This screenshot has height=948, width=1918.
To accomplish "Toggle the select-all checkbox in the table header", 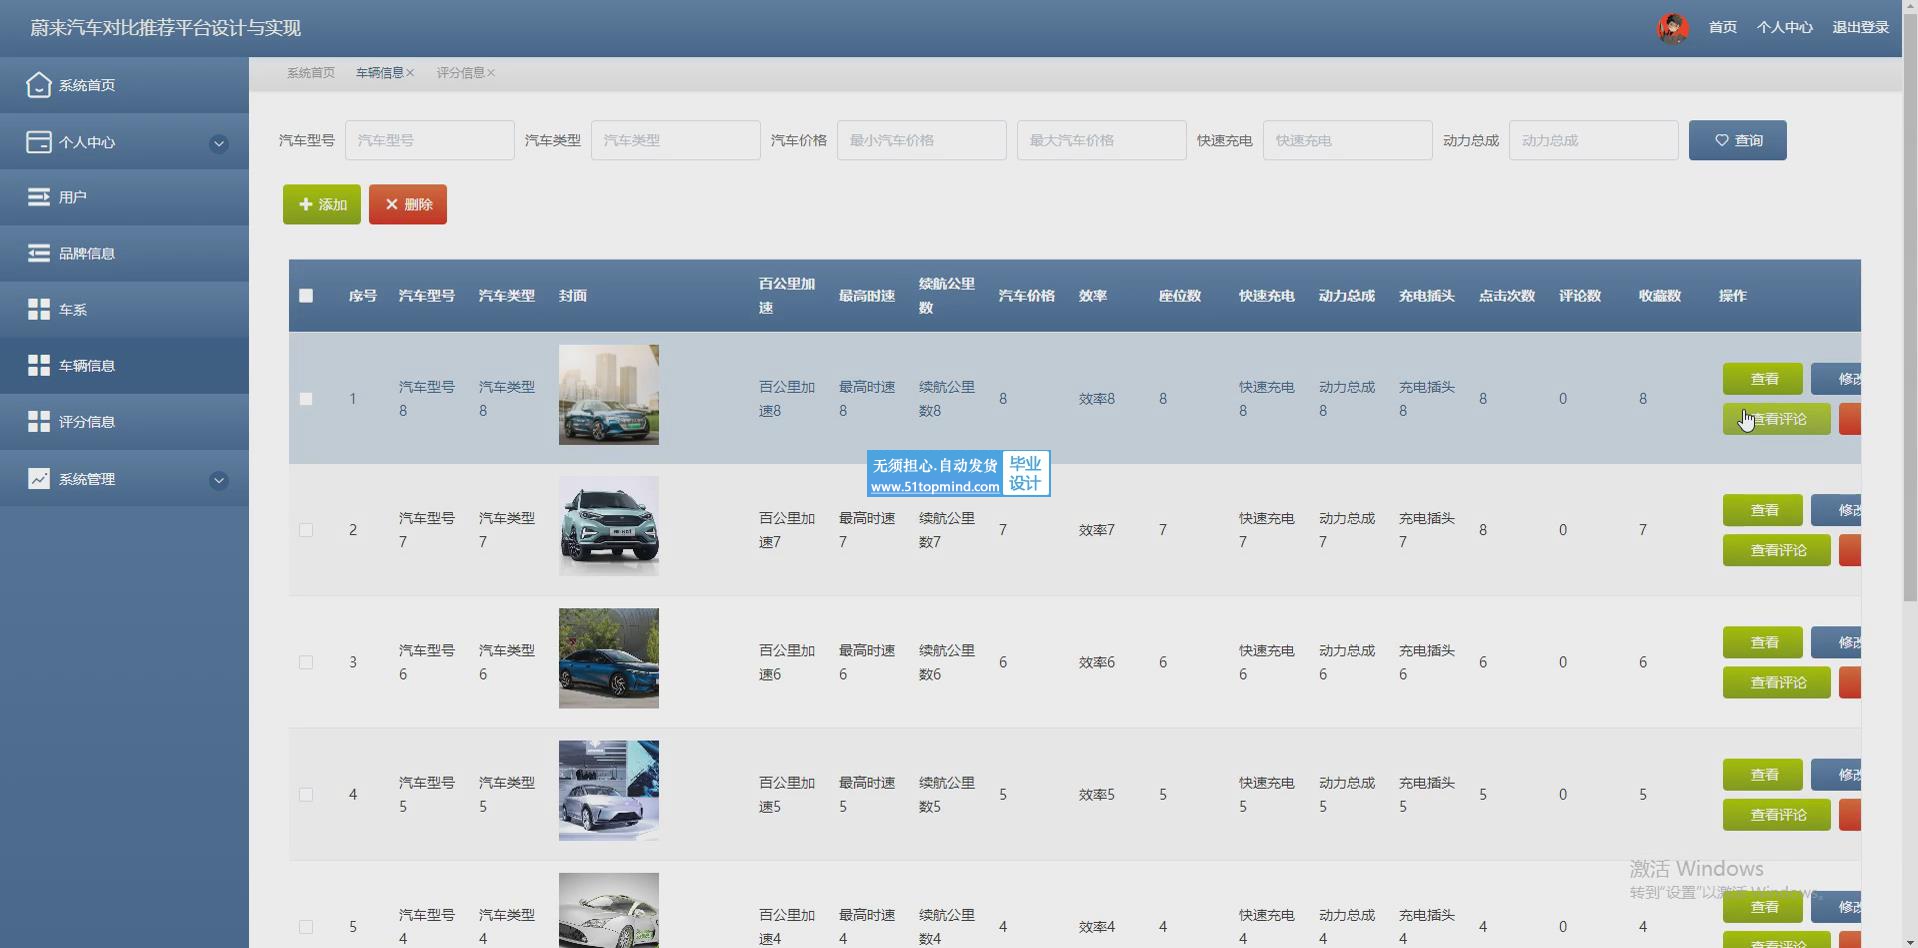I will pos(306,295).
